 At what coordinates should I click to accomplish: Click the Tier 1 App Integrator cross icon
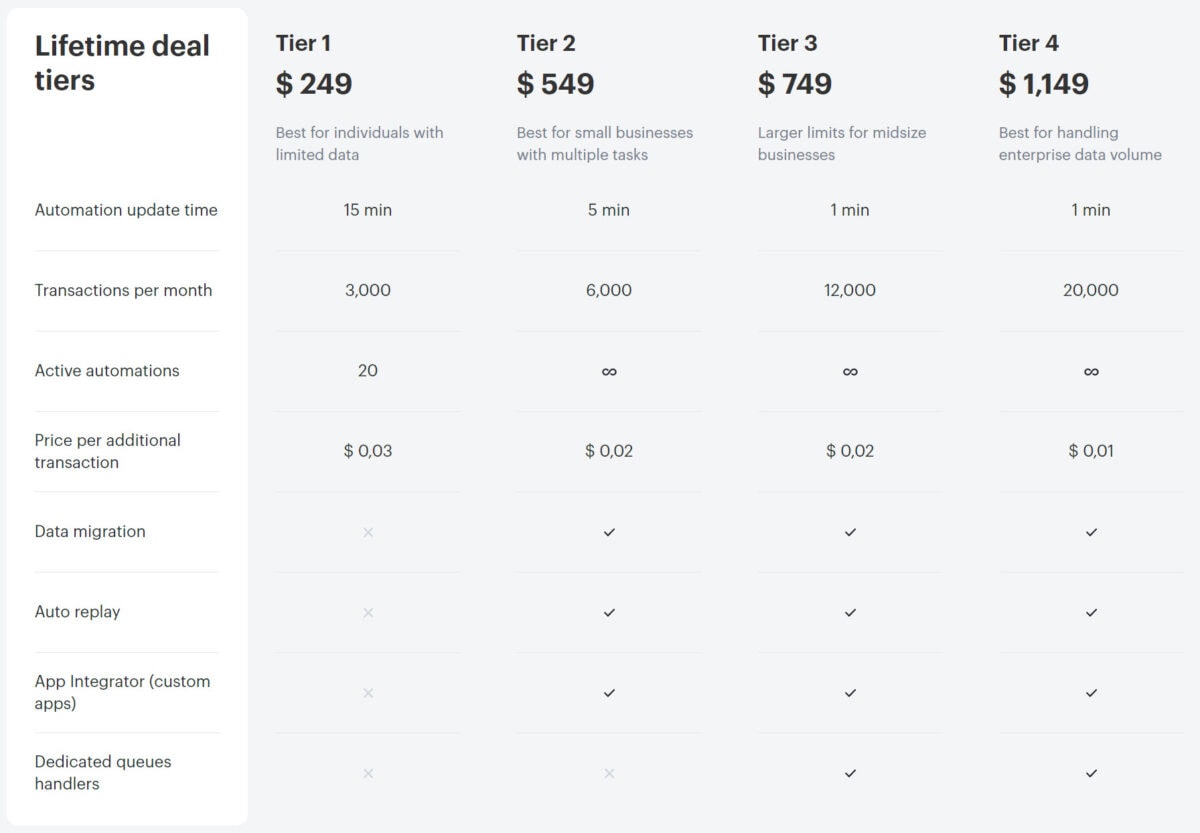[368, 692]
